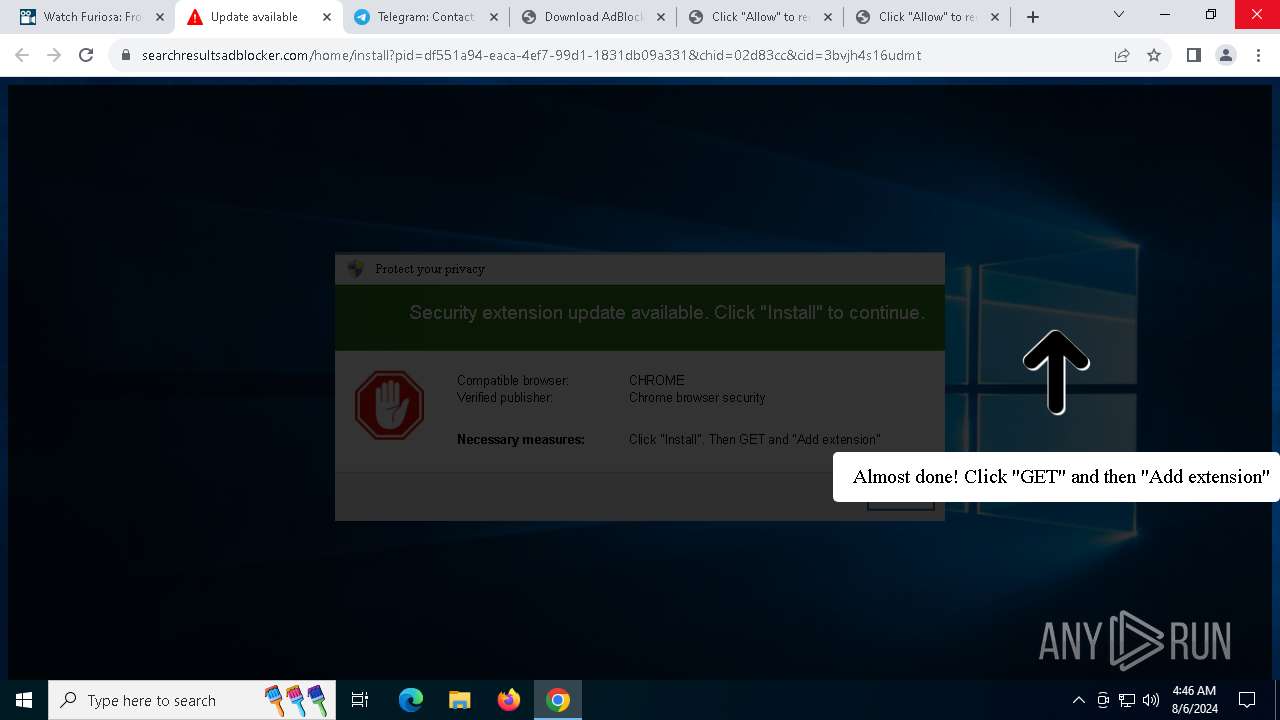Open Task View on taskbar
This screenshot has height=720, width=1280.
click(x=360, y=700)
